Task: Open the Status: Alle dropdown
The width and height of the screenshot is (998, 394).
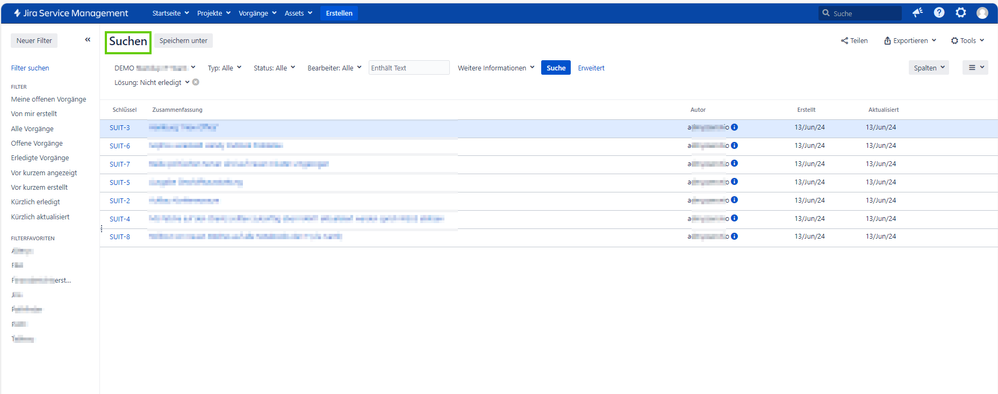Action: (x=274, y=67)
